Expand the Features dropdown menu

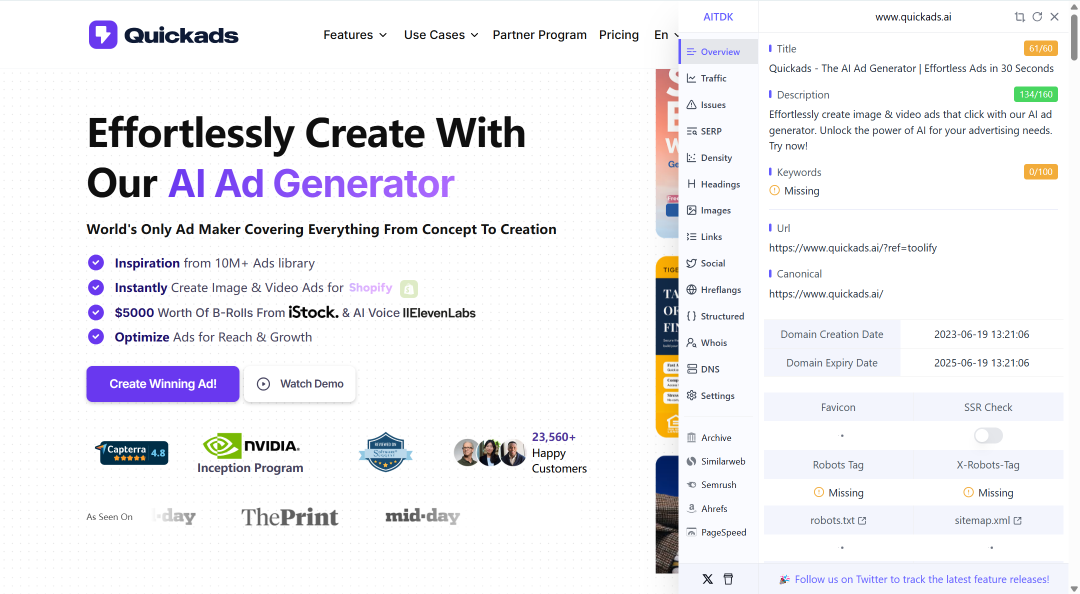tap(355, 34)
